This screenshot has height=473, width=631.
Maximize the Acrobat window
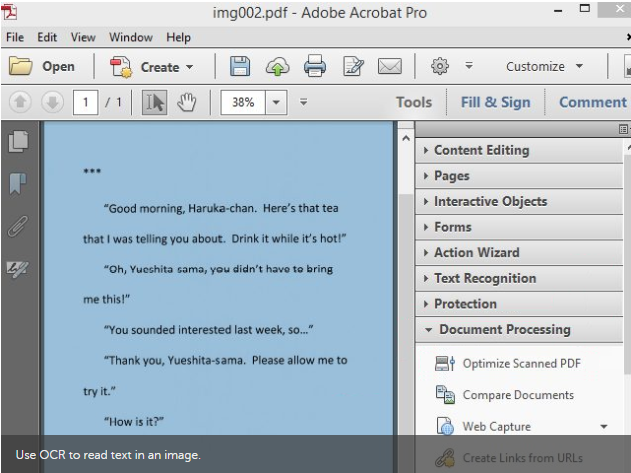(585, 9)
